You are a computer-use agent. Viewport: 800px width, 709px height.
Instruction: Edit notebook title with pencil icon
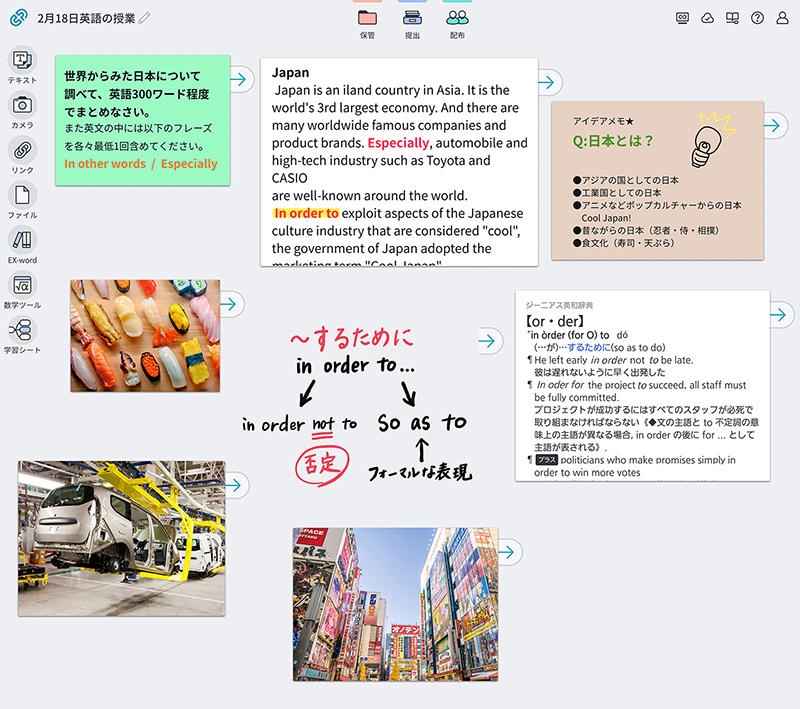pos(145,18)
